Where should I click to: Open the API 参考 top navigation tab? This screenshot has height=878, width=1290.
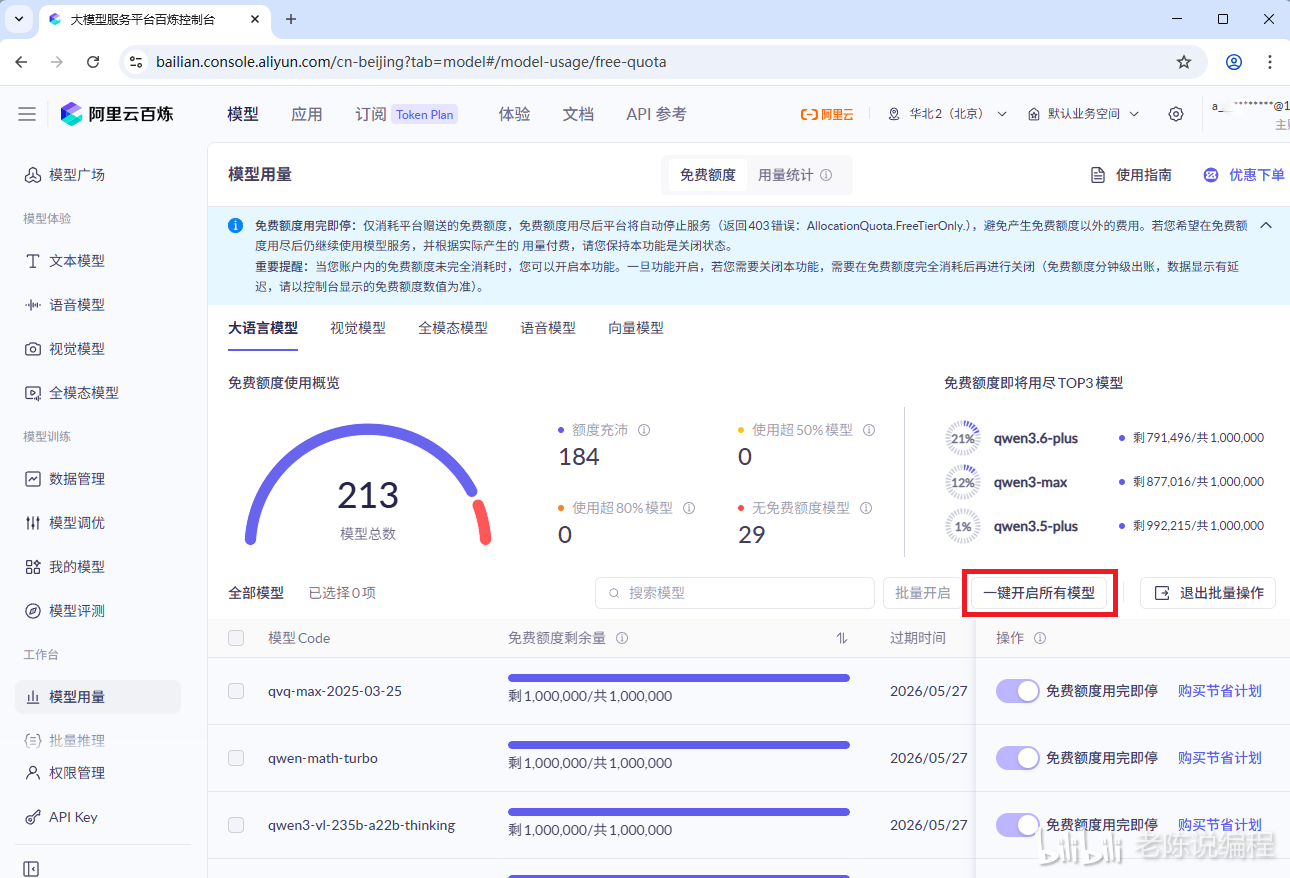(x=656, y=114)
